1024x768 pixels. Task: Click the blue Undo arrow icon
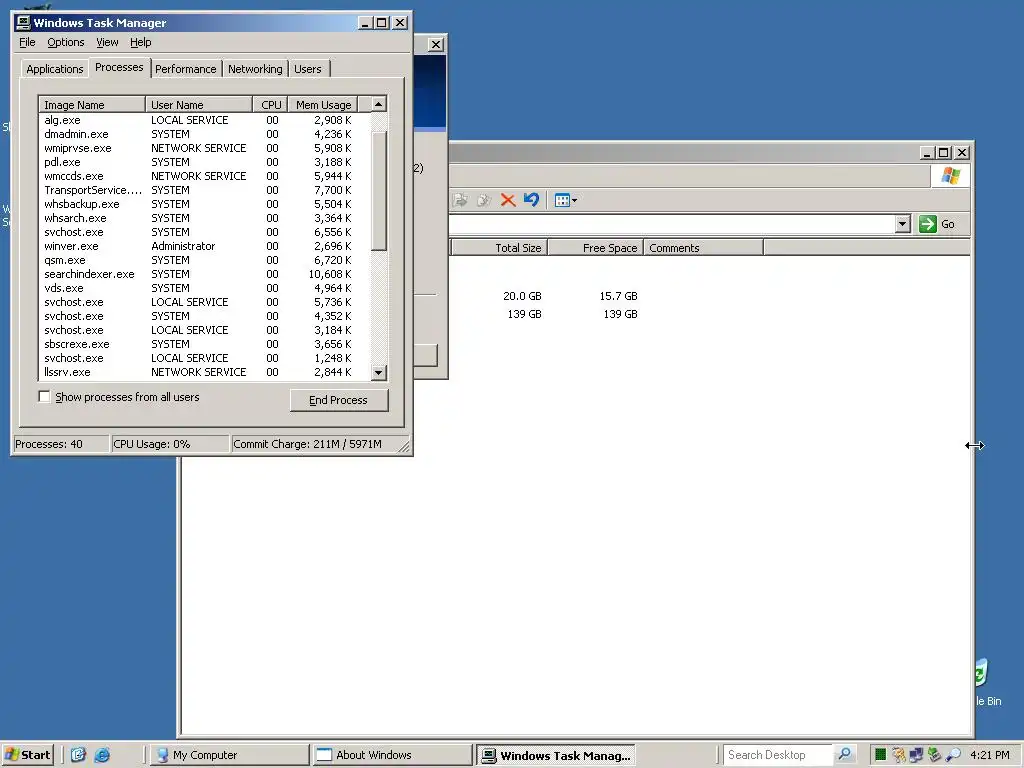[x=532, y=200]
